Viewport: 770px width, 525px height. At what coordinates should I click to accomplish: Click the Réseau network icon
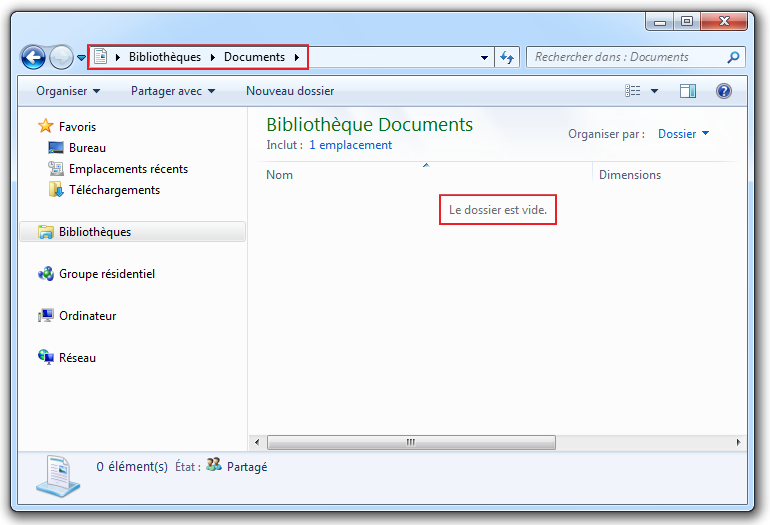(x=46, y=357)
